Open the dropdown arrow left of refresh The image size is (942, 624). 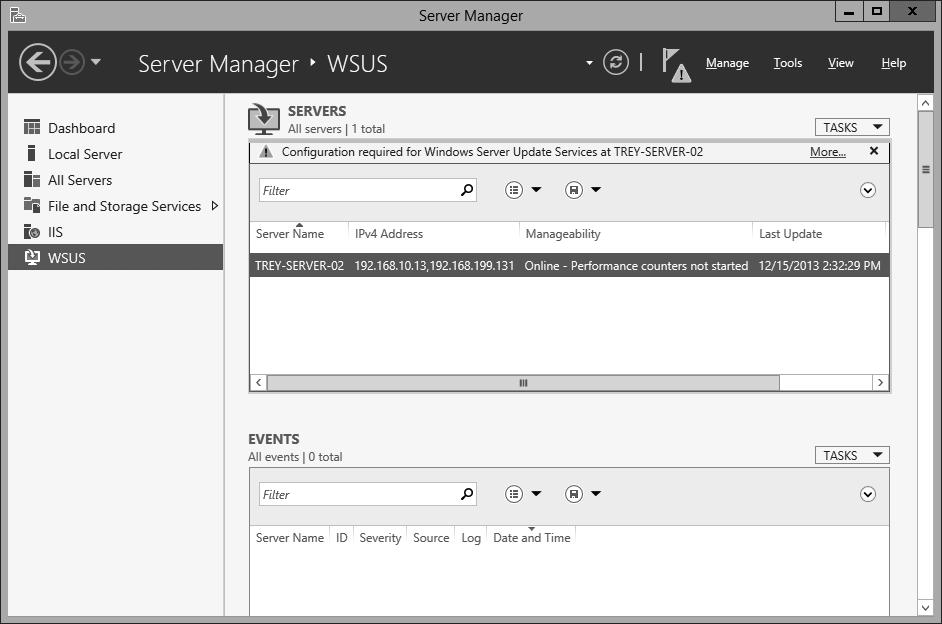(x=589, y=62)
